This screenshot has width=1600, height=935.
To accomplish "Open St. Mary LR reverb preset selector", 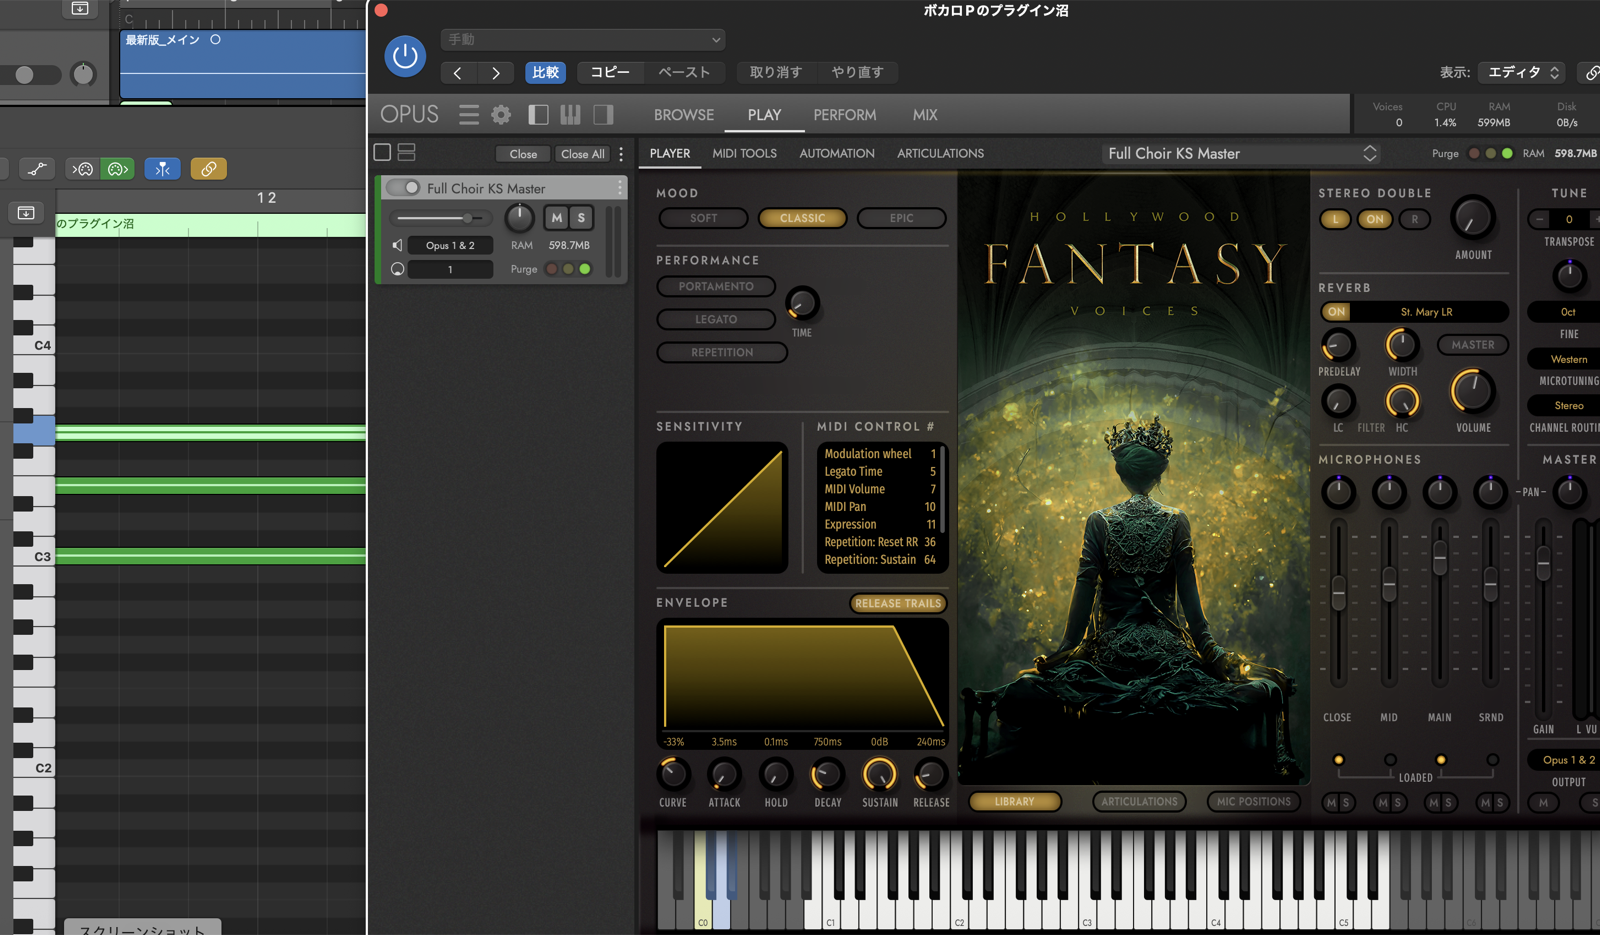I will point(1427,312).
